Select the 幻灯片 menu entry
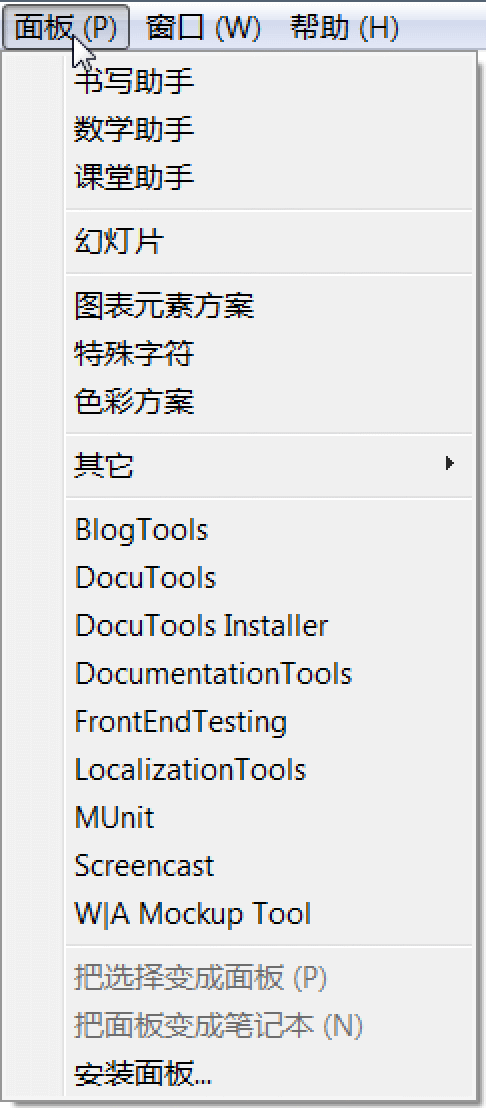The width and height of the screenshot is (488, 1110). (269, 243)
